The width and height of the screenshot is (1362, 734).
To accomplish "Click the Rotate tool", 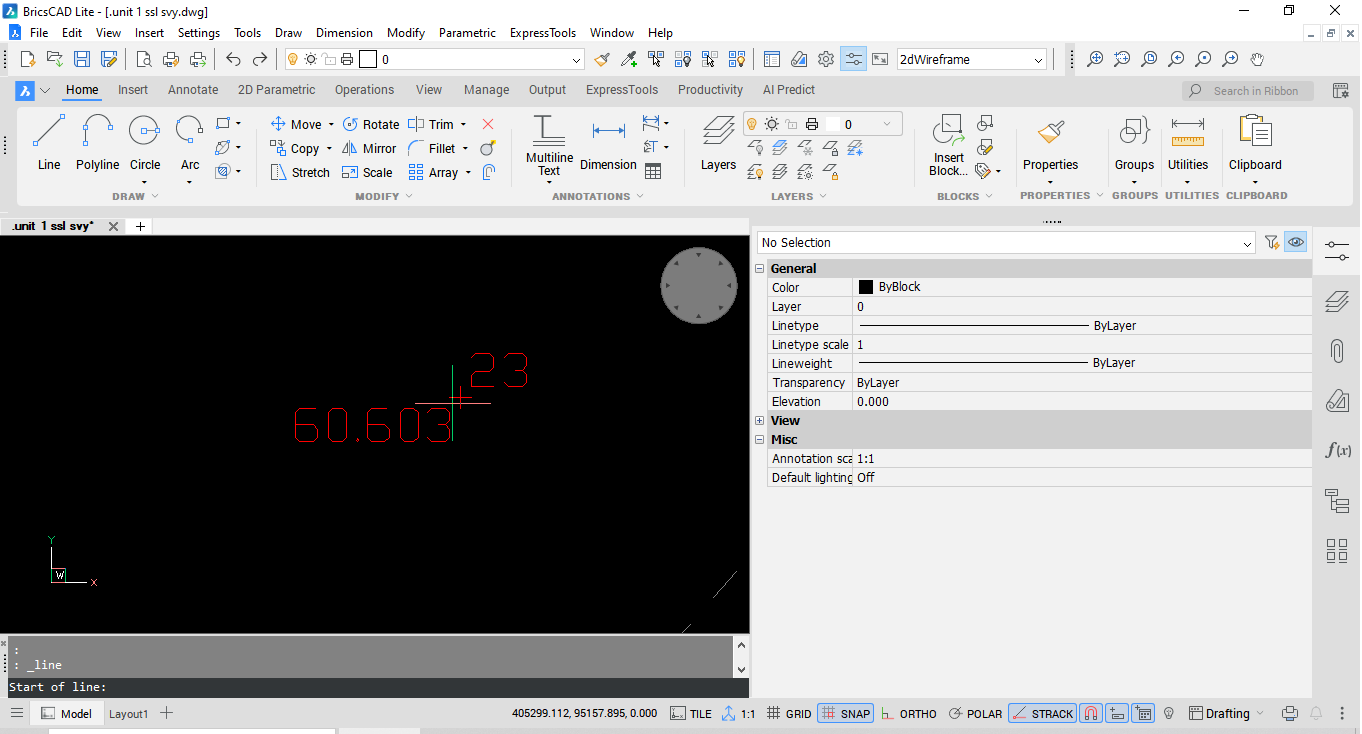I will pyautogui.click(x=371, y=124).
